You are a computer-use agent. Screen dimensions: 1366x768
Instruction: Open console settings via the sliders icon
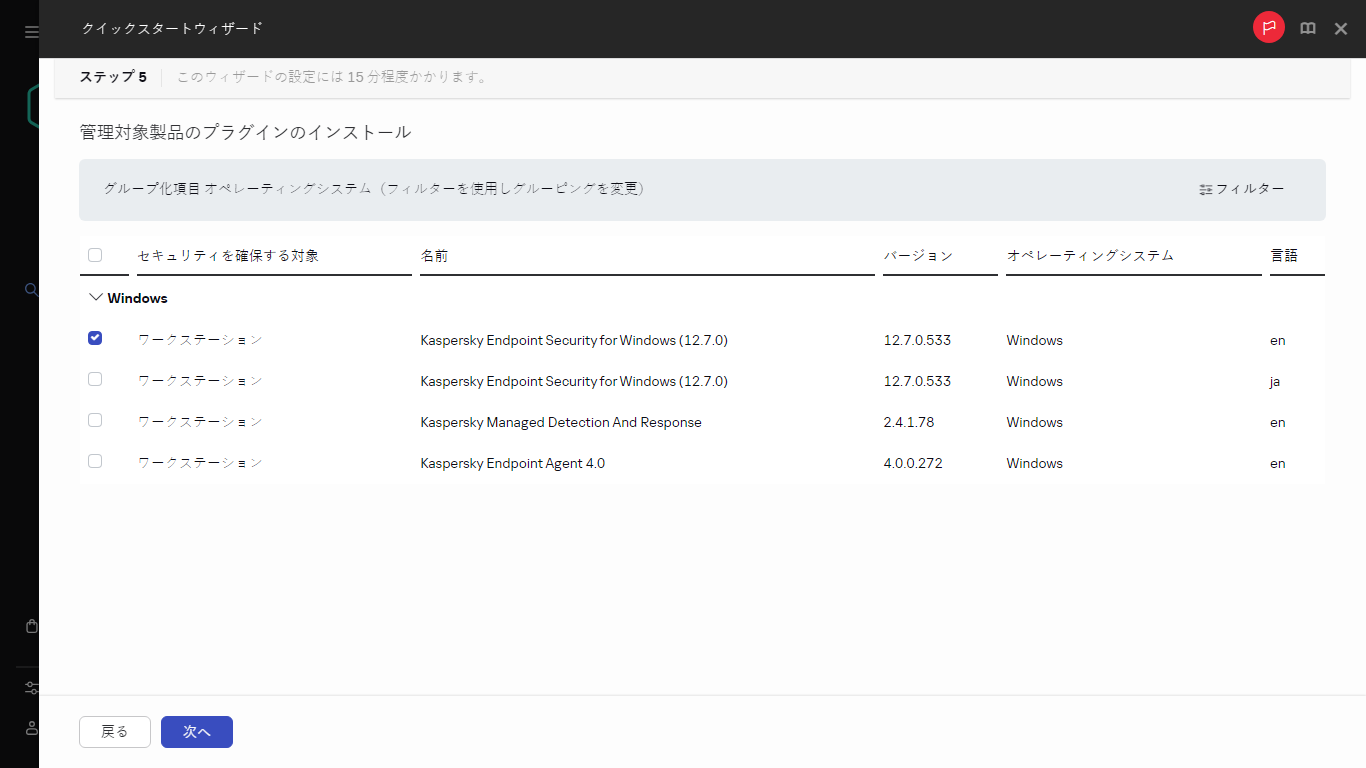click(30, 688)
